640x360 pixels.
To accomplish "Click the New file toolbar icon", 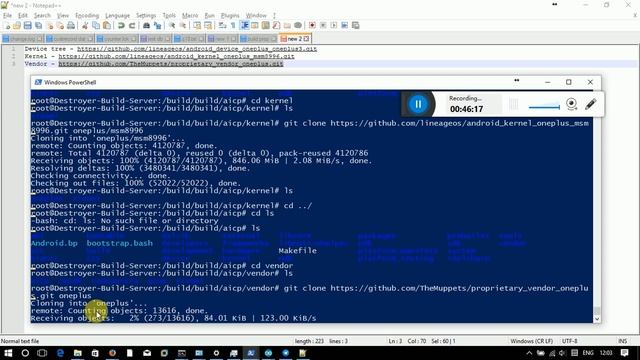I will (x=7, y=25).
